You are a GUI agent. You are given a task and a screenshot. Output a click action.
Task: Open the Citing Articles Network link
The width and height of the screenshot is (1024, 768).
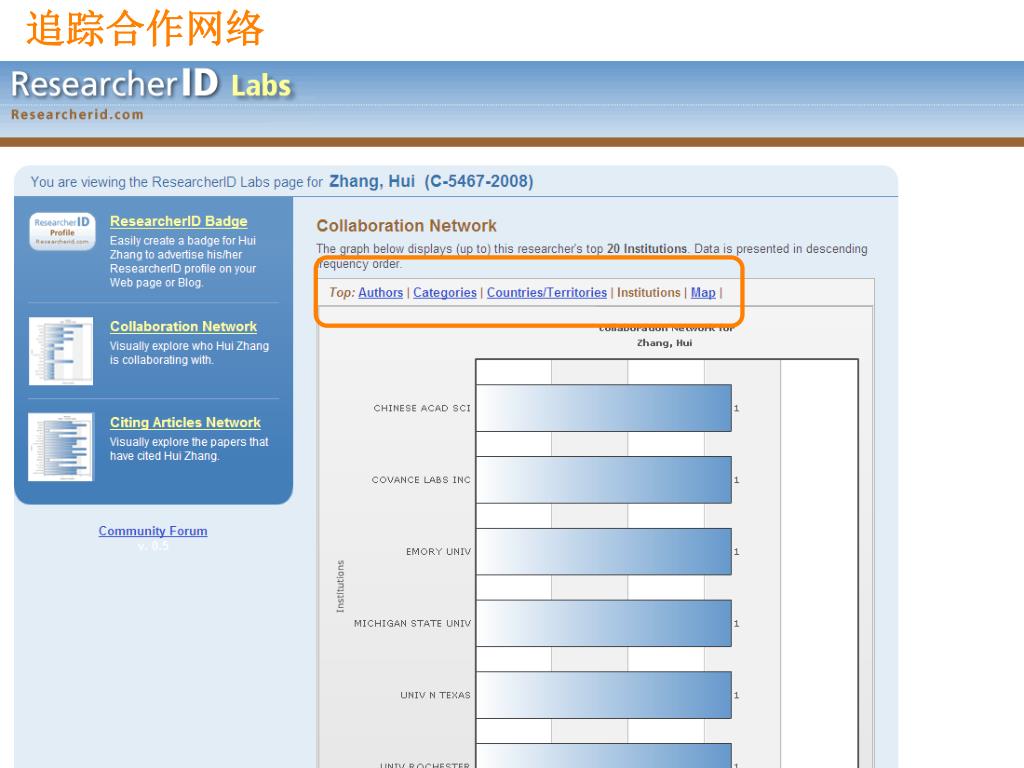coord(185,423)
